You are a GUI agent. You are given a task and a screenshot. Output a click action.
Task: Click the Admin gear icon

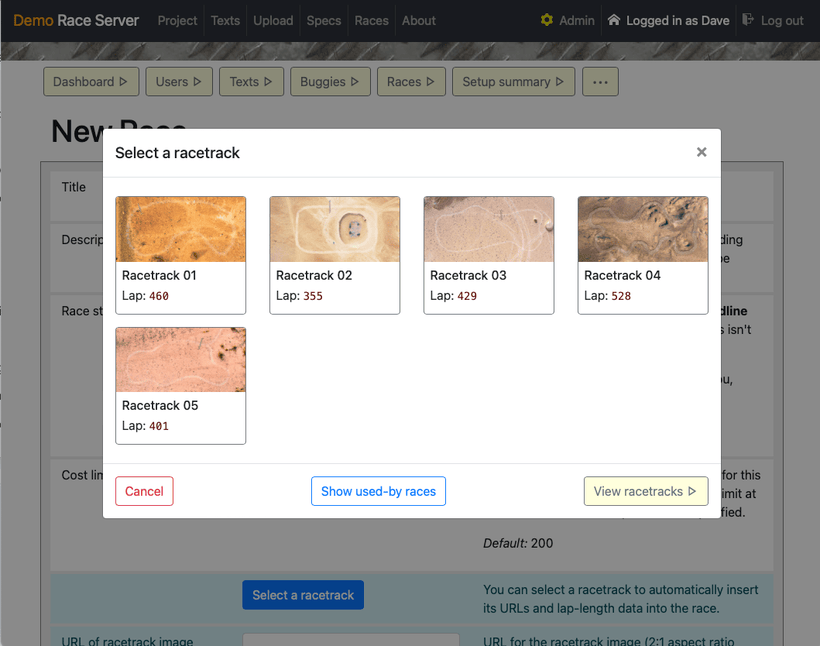[546, 20]
